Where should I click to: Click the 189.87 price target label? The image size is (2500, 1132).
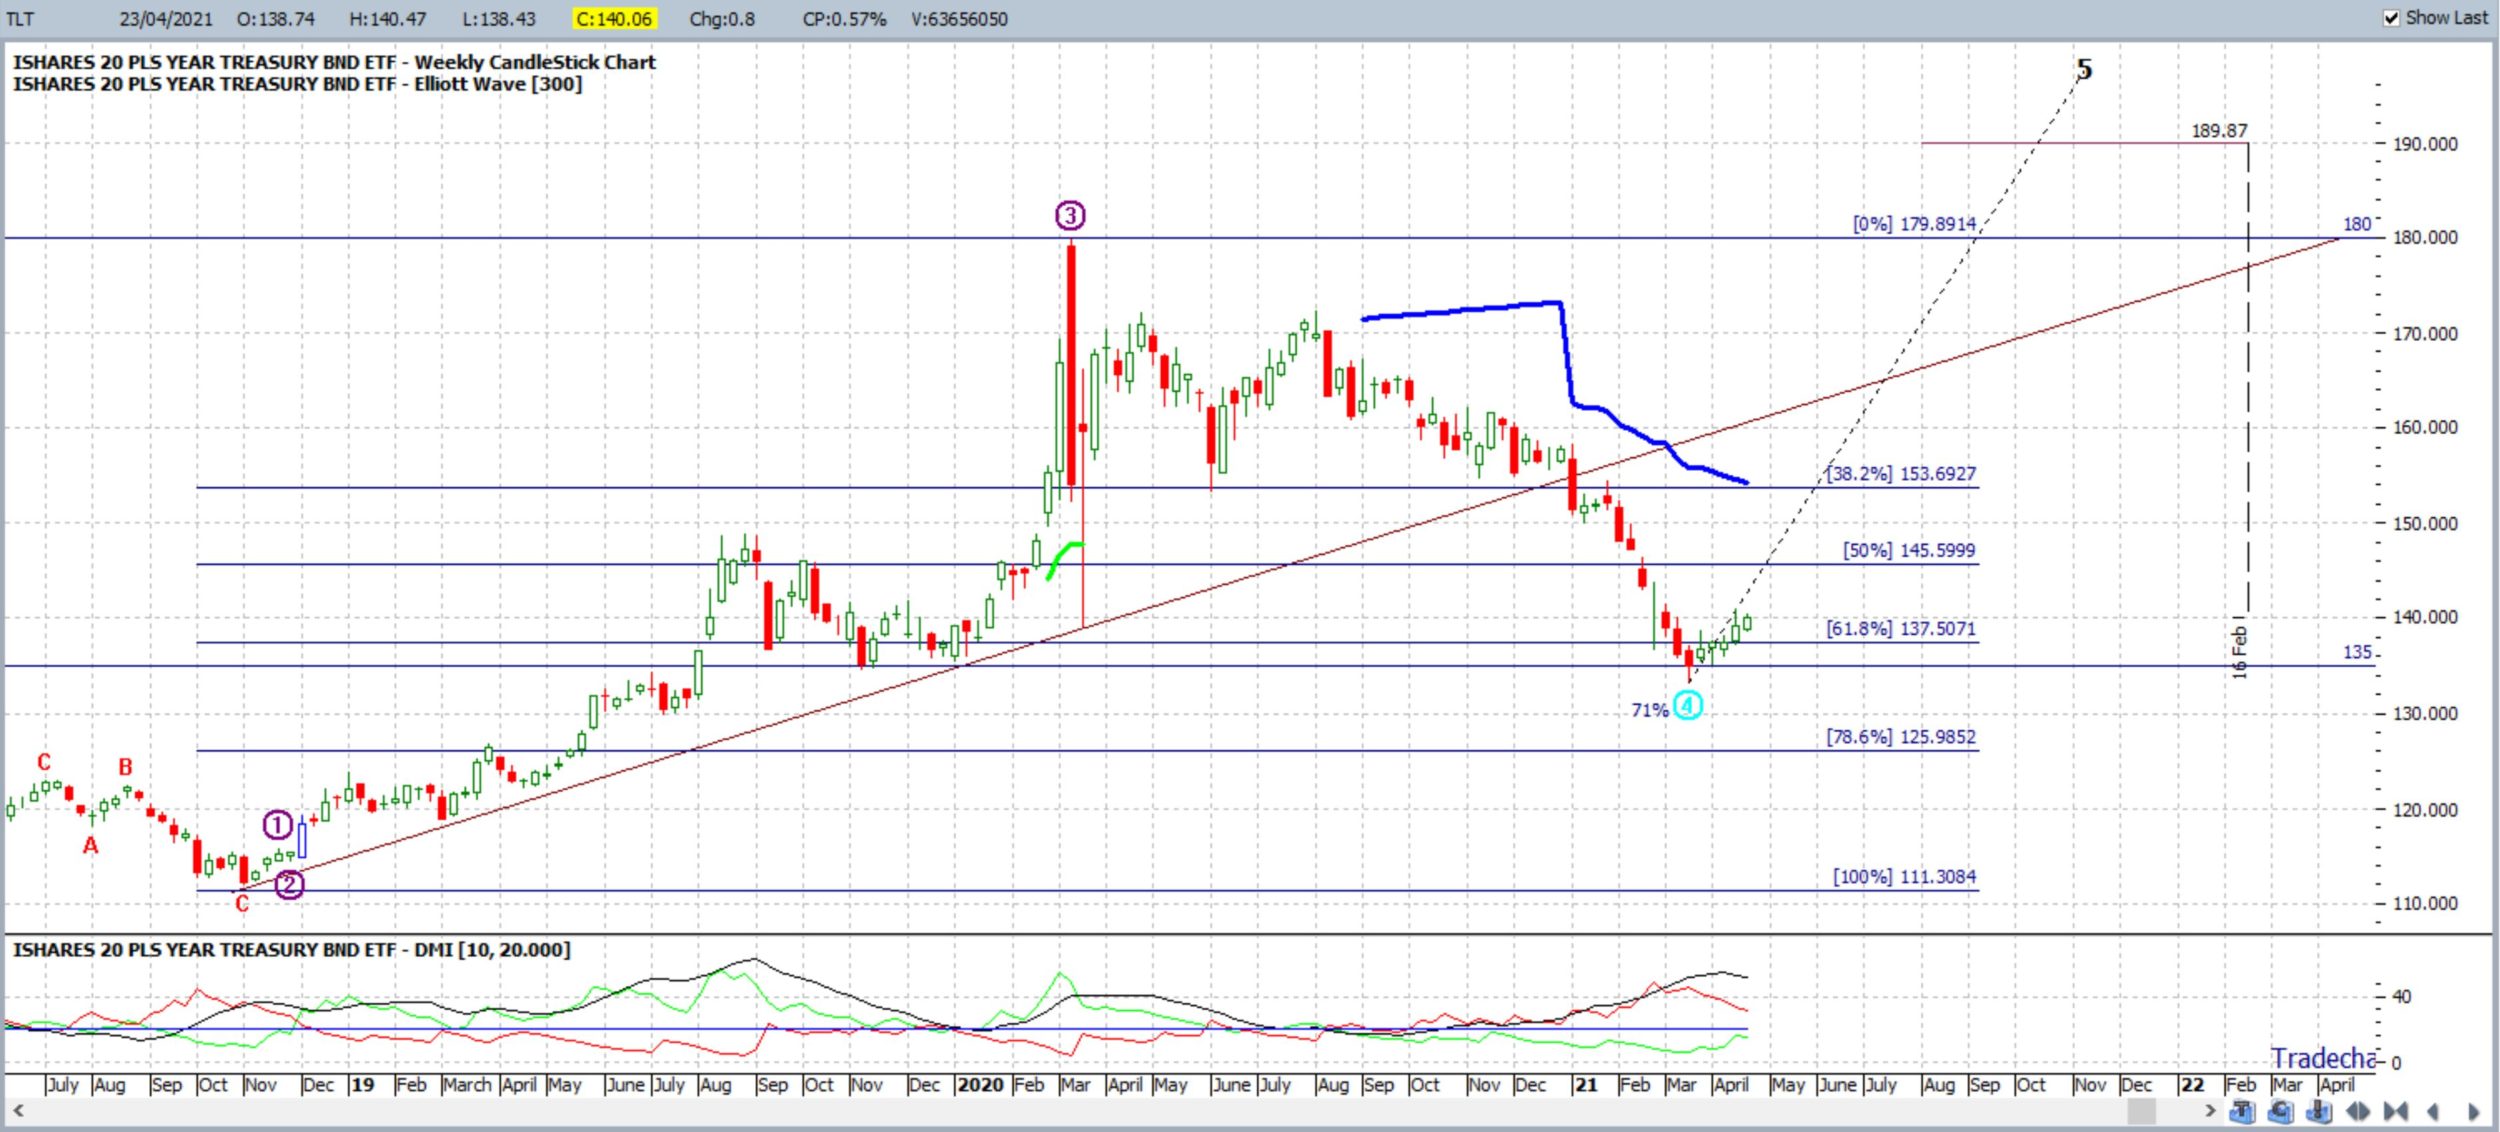pos(2219,131)
